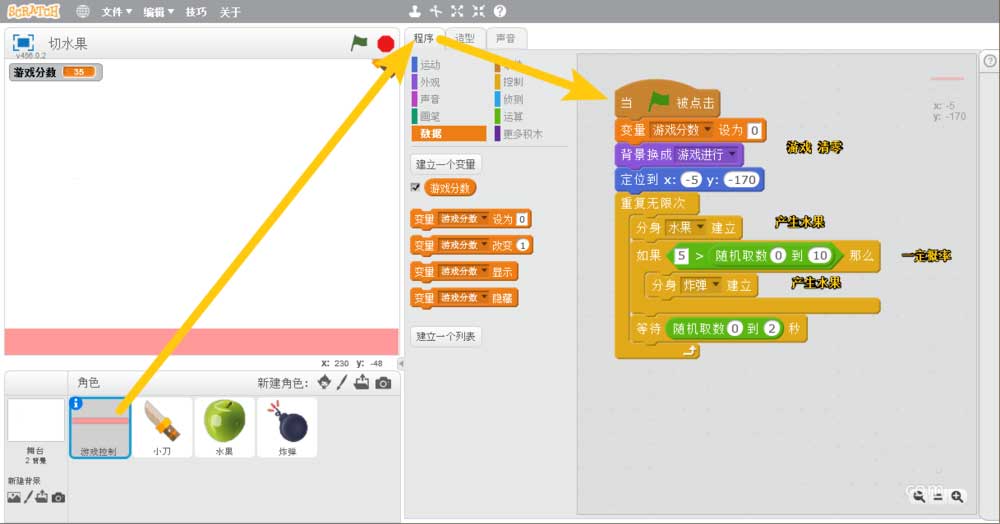This screenshot has width=1000, height=524.
Task: Choose a backdrop from the library
Action: coord(13,497)
